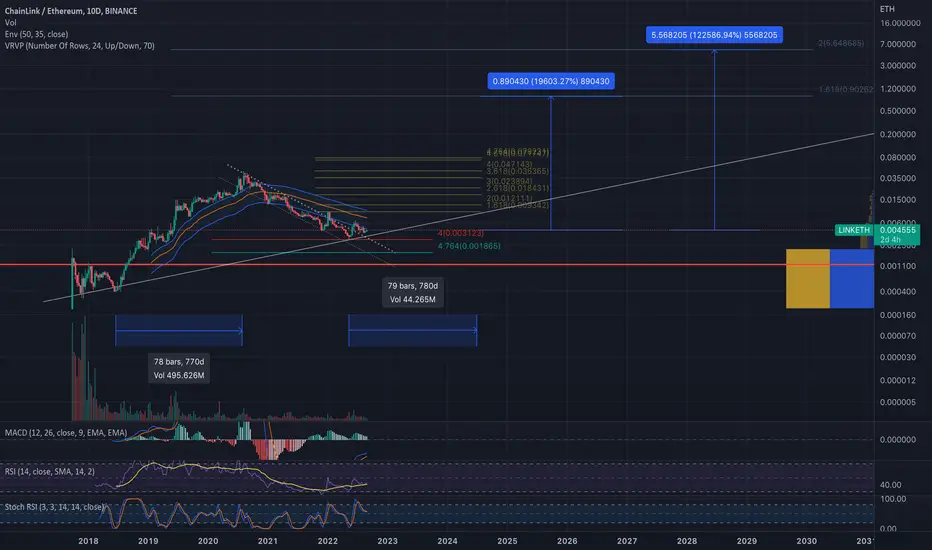Click the RSI (14, close, SMA, 14, 2) label

click(x=49, y=471)
